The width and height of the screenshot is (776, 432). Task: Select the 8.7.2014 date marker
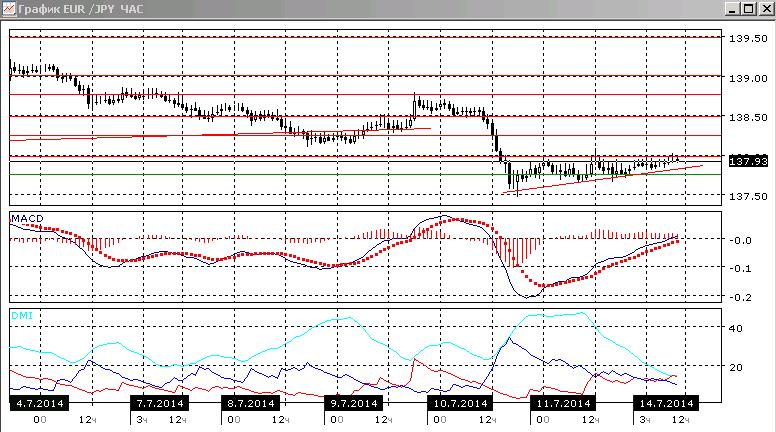point(251,403)
